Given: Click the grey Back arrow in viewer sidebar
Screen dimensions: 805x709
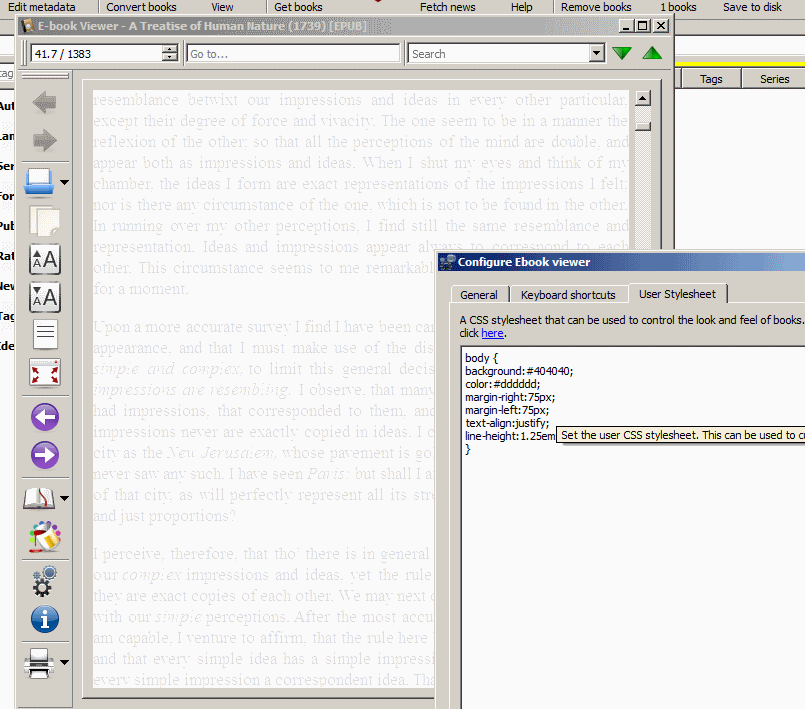Looking at the screenshot, I should pos(45,102).
